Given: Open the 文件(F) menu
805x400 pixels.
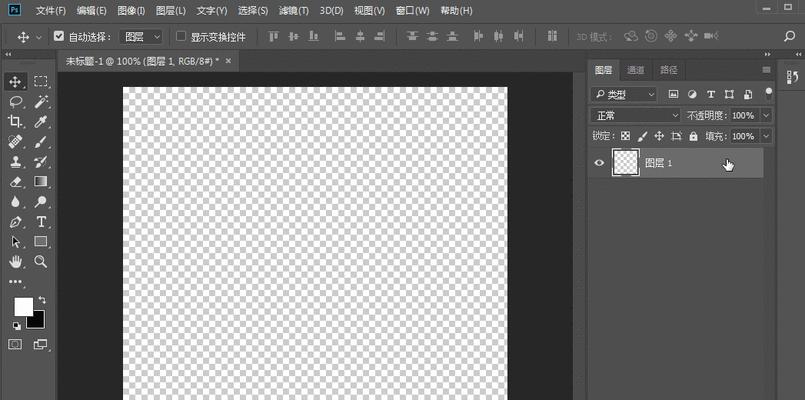Looking at the screenshot, I should click(x=51, y=10).
